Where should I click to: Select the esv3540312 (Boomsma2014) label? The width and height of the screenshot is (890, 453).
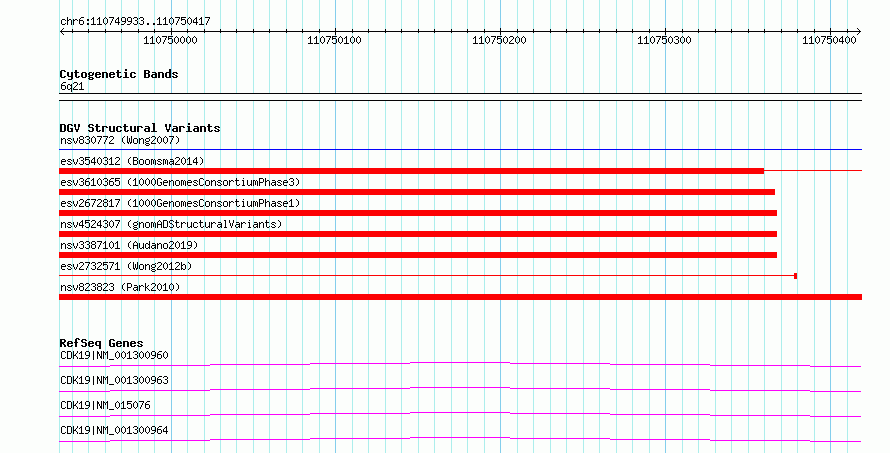pos(132,161)
